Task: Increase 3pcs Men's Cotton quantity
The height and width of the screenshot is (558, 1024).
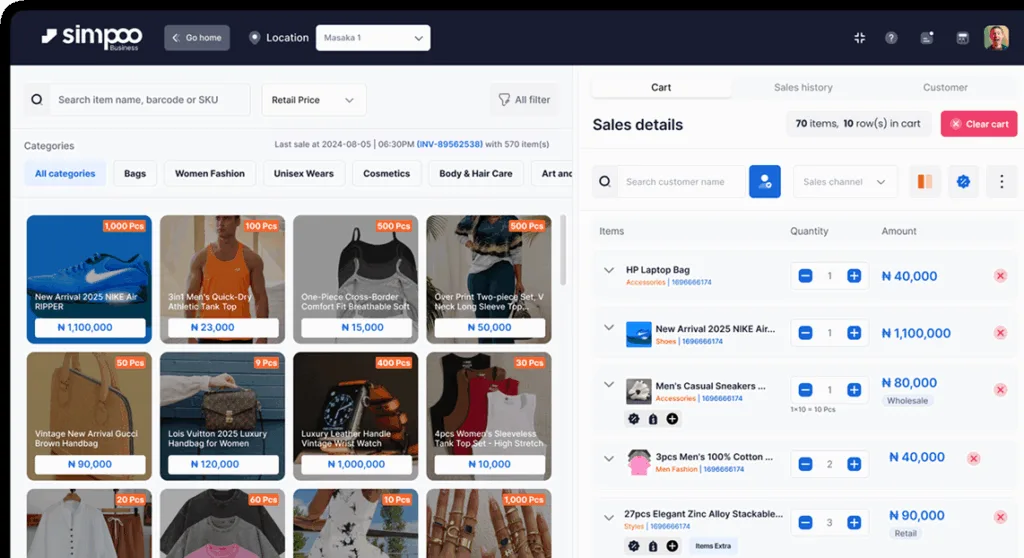Action: point(854,464)
